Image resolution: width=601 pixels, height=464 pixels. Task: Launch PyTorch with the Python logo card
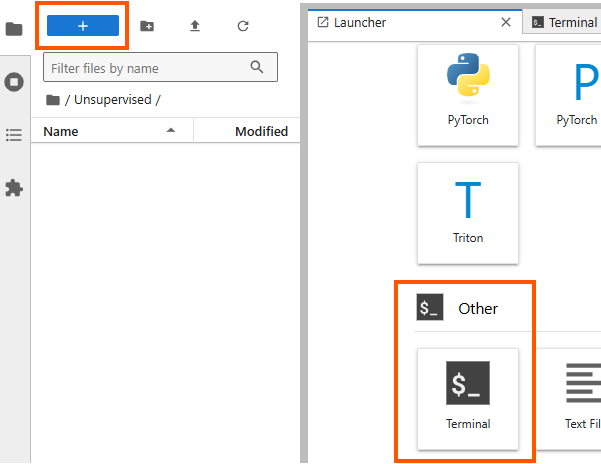coord(468,95)
